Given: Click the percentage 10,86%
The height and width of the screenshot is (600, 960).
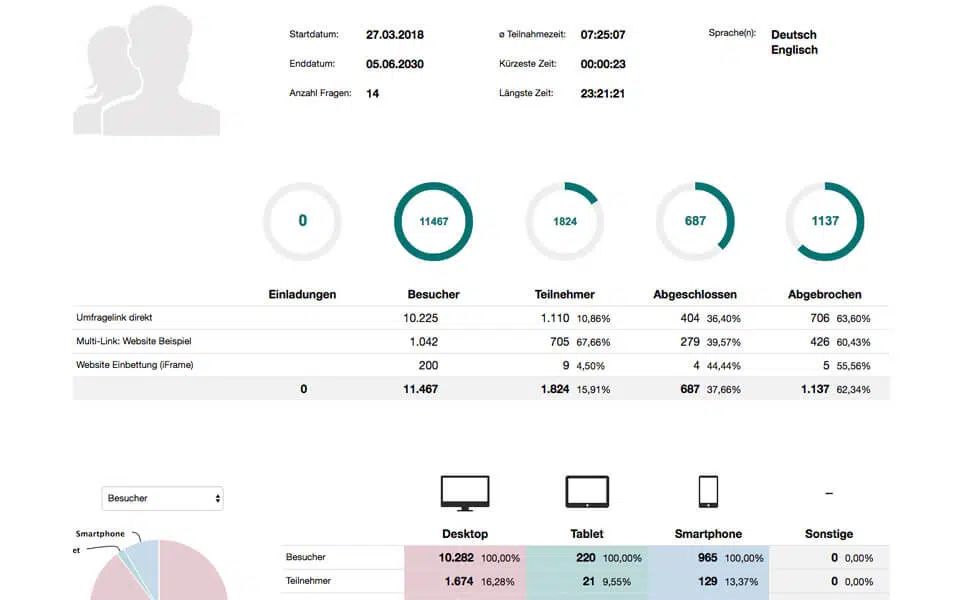Looking at the screenshot, I should 593,319.
